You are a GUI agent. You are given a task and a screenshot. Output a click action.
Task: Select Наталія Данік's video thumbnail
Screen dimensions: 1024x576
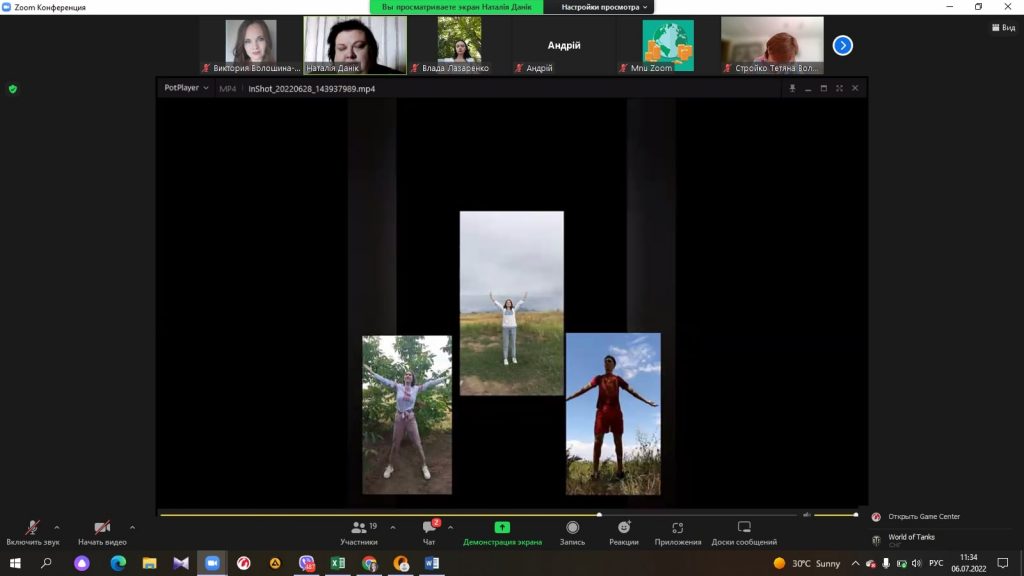[355, 44]
